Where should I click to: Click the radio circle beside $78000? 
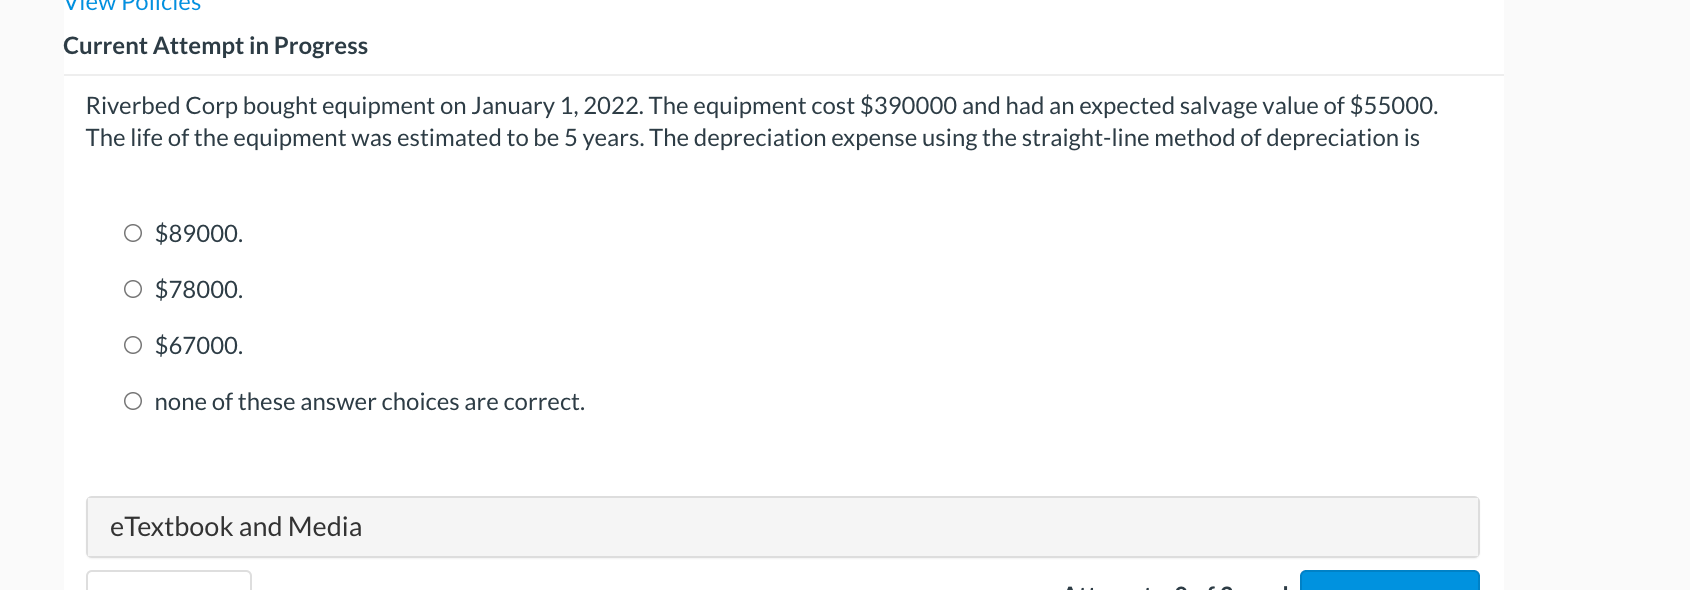click(132, 289)
